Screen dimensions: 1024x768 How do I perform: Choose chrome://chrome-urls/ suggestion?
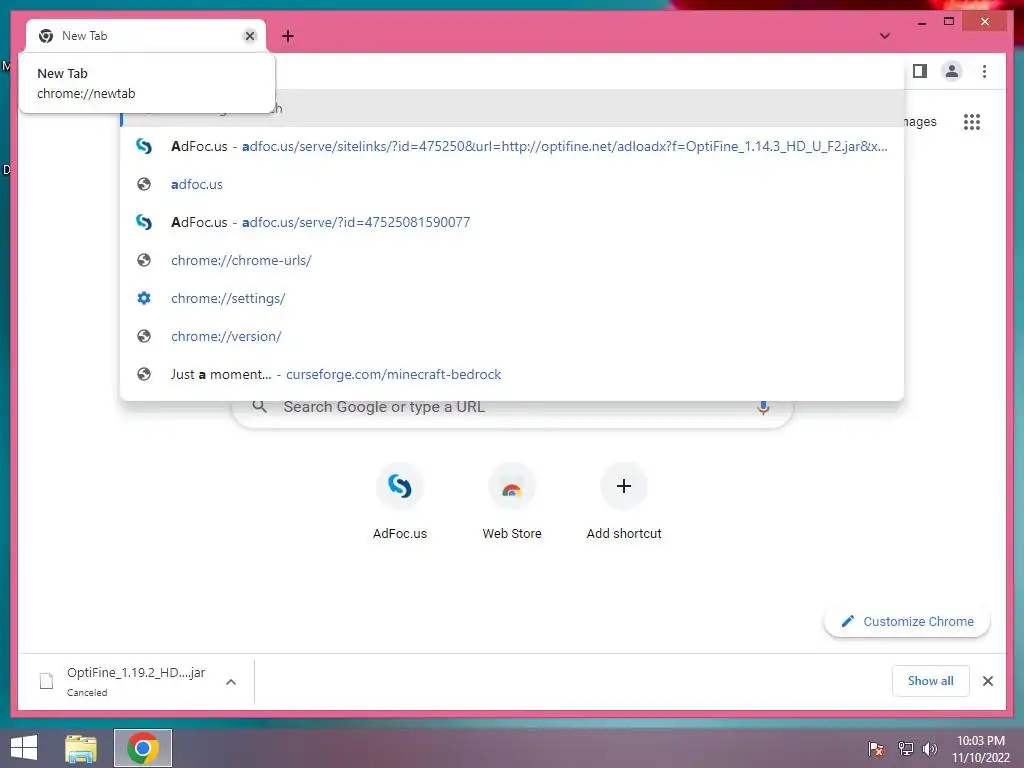click(512, 260)
